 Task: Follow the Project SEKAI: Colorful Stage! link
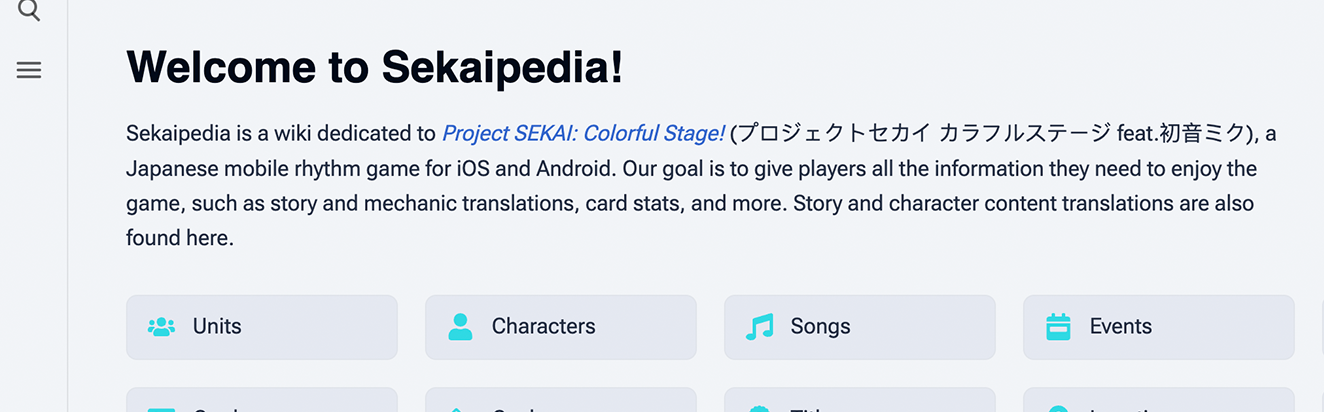[x=583, y=134]
